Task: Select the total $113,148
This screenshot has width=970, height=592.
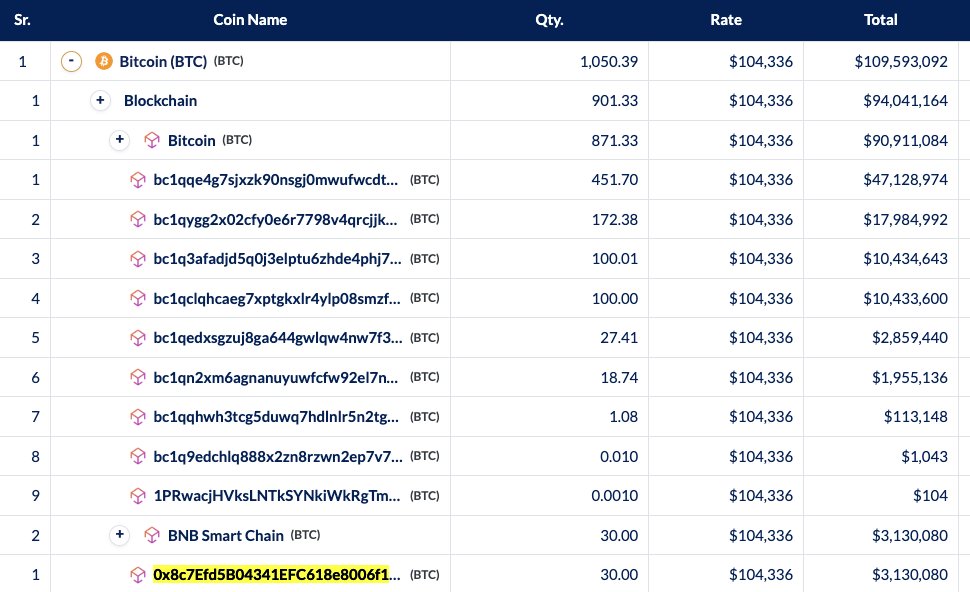Action: click(916, 417)
